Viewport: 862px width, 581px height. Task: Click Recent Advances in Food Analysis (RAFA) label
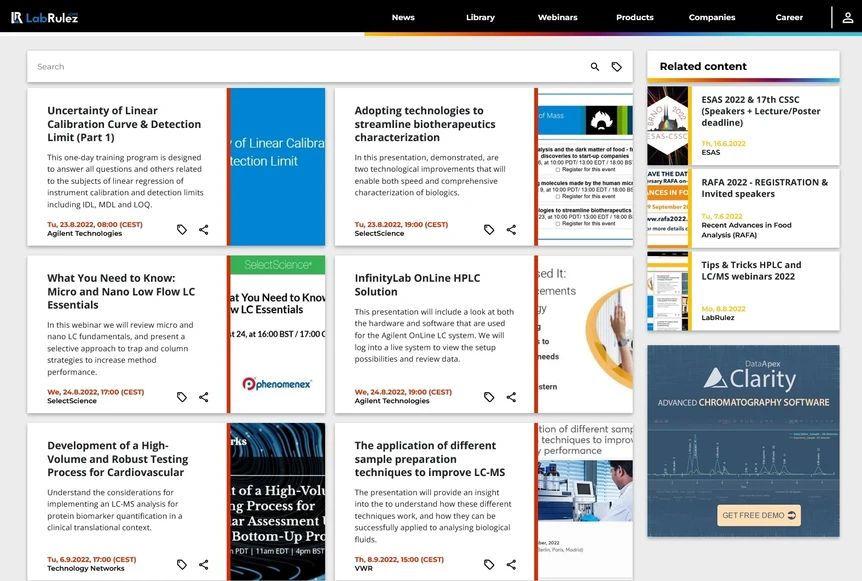(746, 230)
